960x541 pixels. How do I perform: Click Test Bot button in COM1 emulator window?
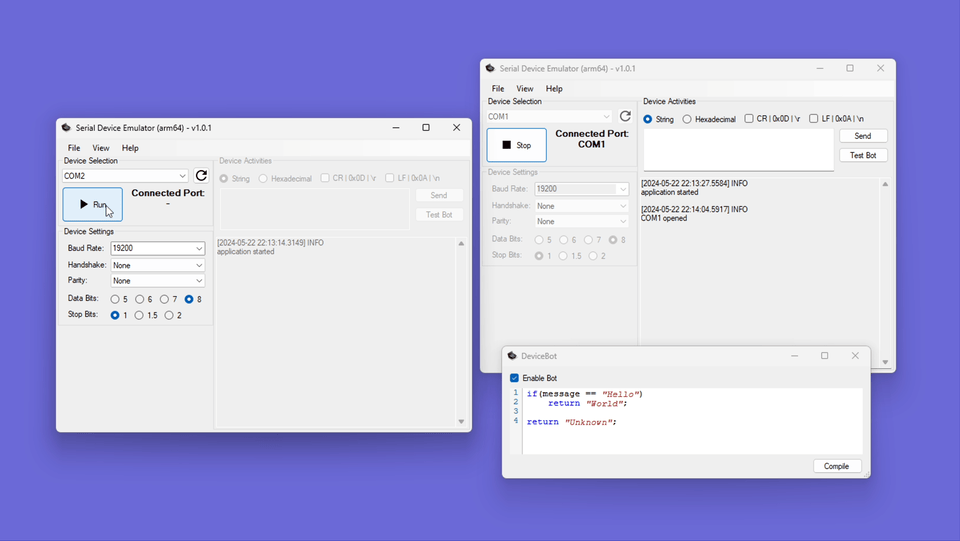pyautogui.click(x=863, y=155)
